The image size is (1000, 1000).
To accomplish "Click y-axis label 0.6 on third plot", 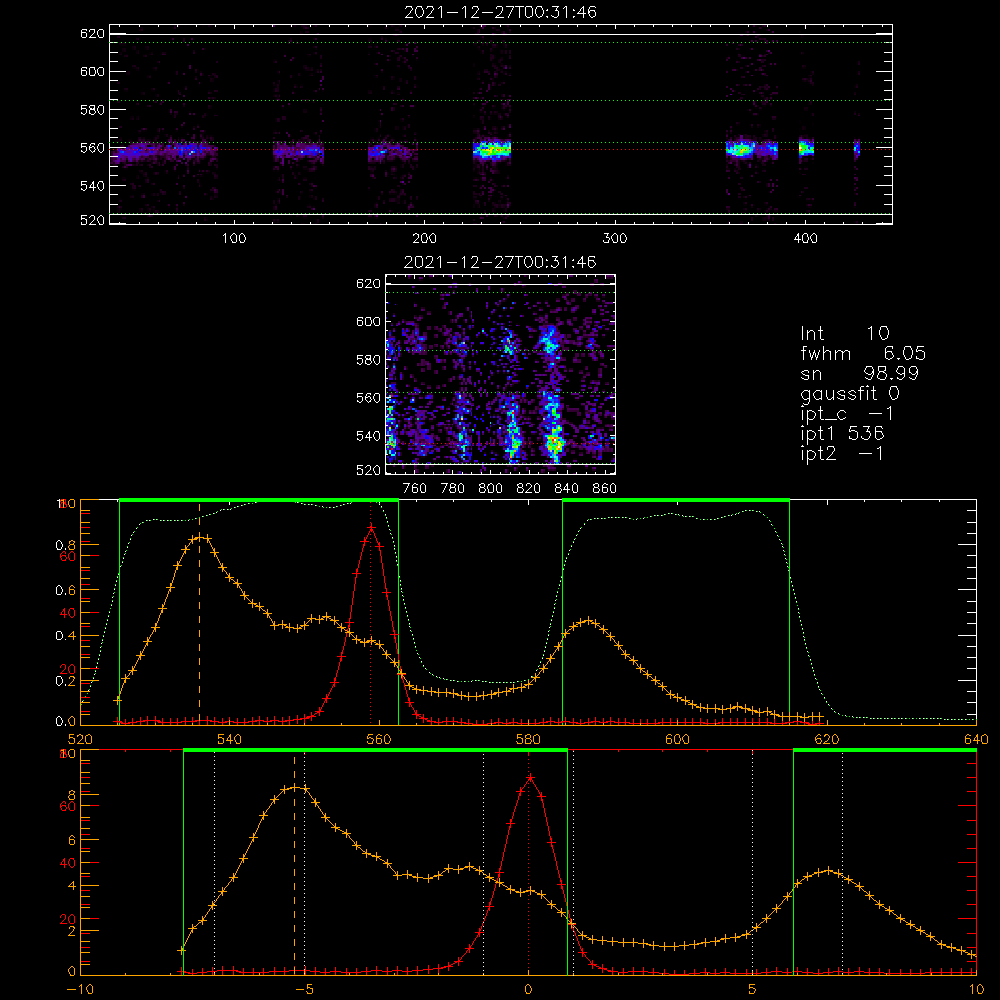I will pos(64,591).
